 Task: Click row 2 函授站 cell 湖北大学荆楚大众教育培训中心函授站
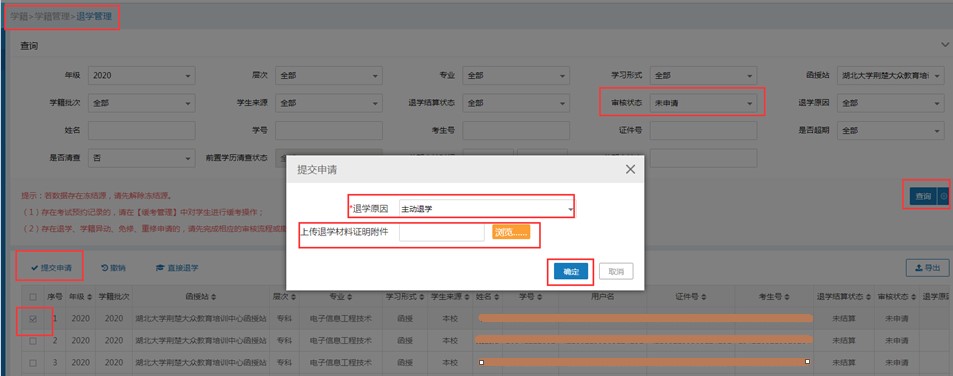(201, 341)
